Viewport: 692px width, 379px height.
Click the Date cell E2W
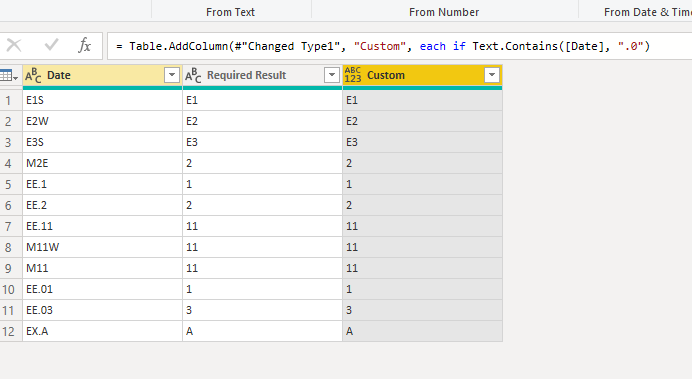102,121
